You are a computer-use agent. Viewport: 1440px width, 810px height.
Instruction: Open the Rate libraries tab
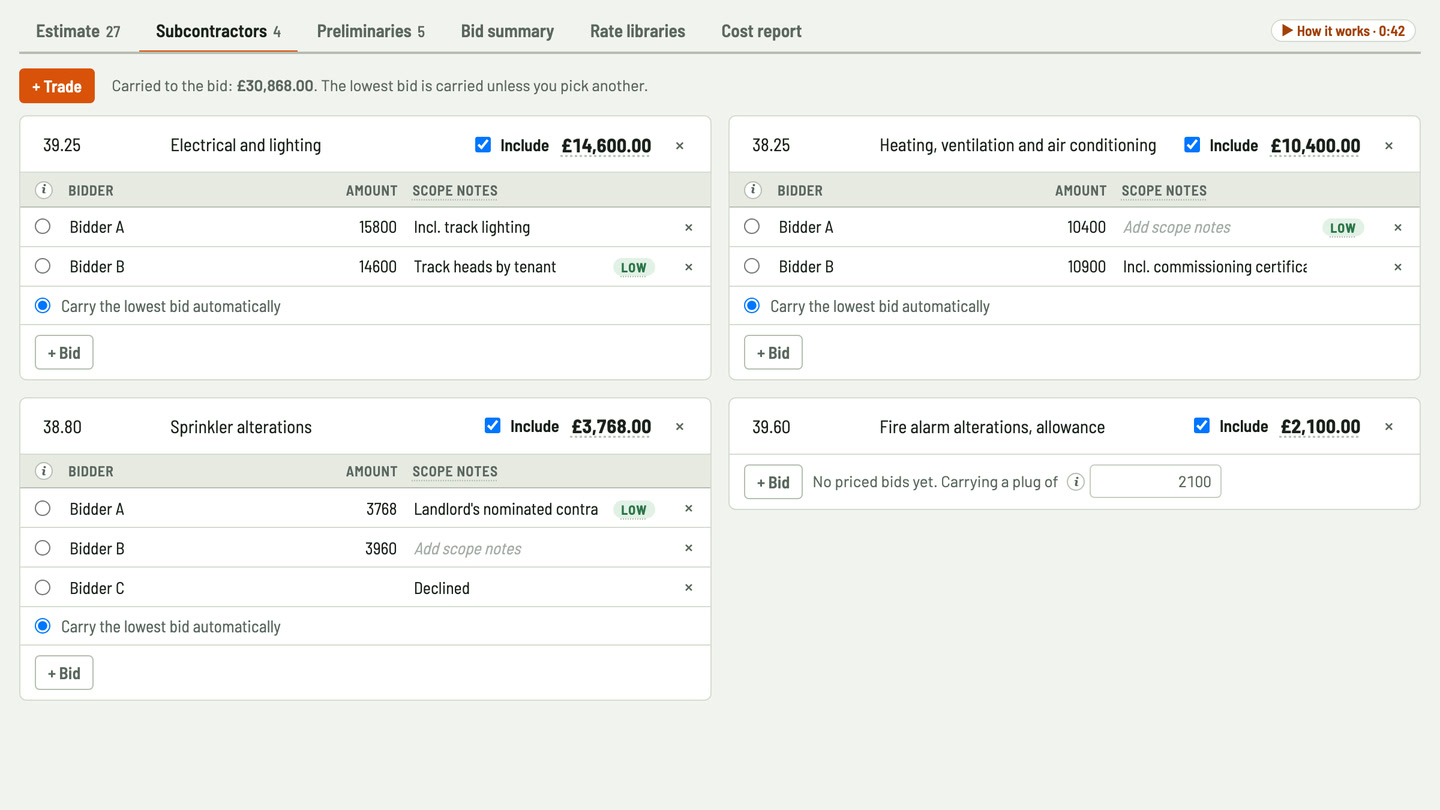pyautogui.click(x=638, y=31)
